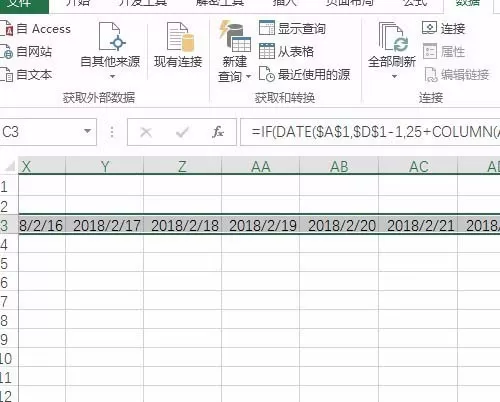
Task: Cancel formula entry with X icon
Action: (146, 132)
